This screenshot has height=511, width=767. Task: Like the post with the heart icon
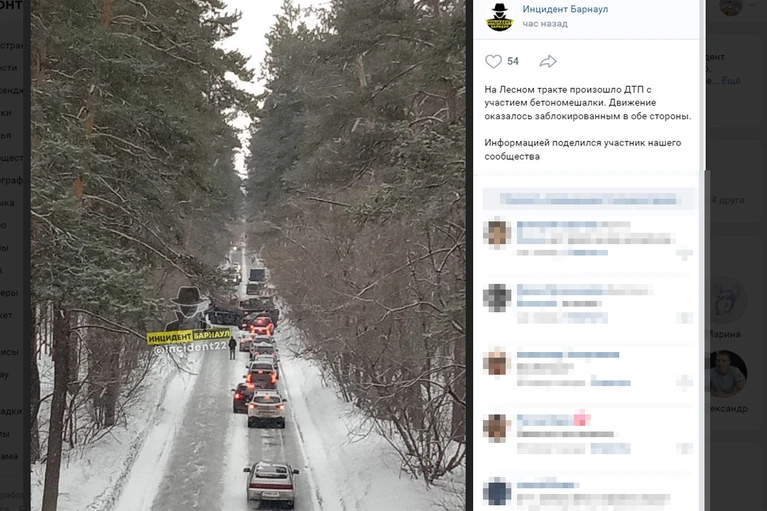(x=493, y=62)
